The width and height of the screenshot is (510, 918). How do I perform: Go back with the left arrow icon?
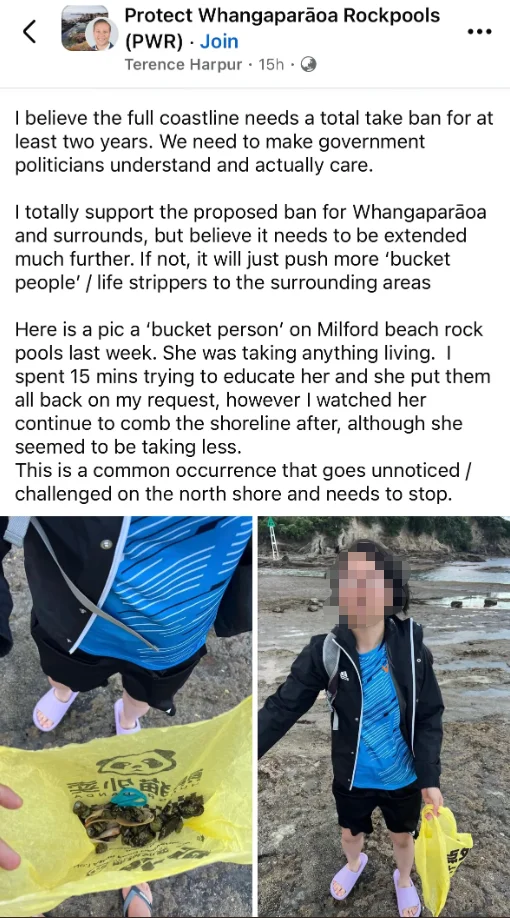tap(30, 32)
